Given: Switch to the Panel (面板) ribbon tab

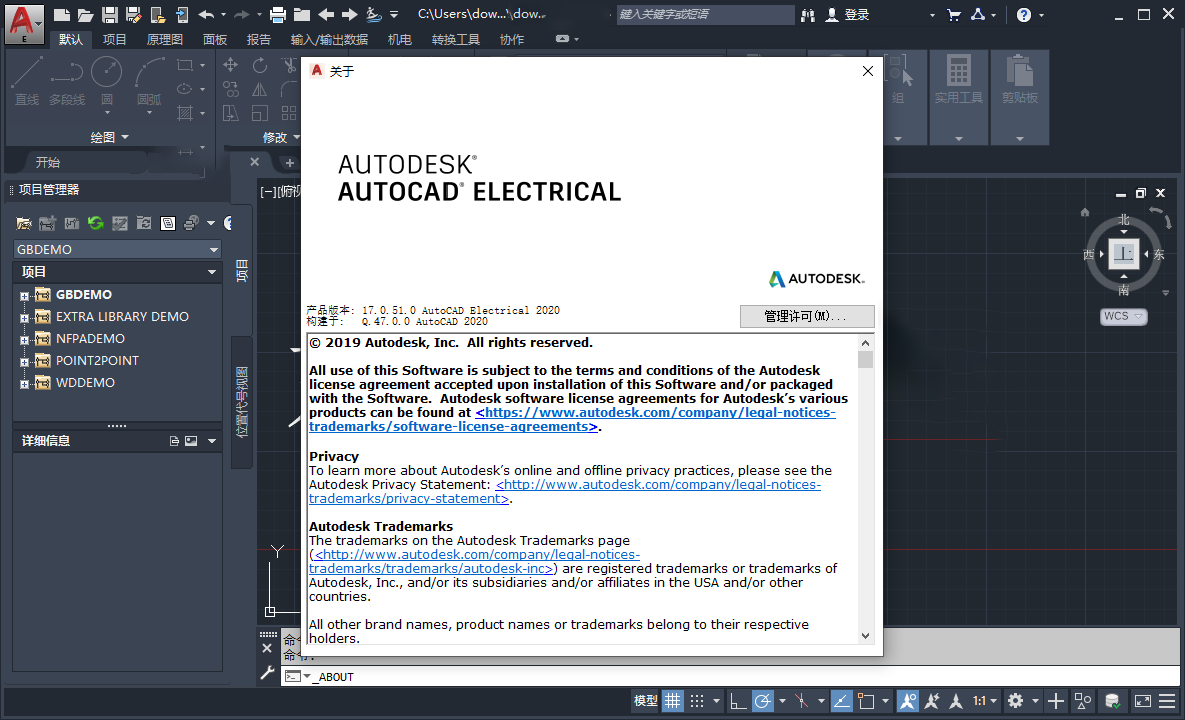Looking at the screenshot, I should coord(215,39).
